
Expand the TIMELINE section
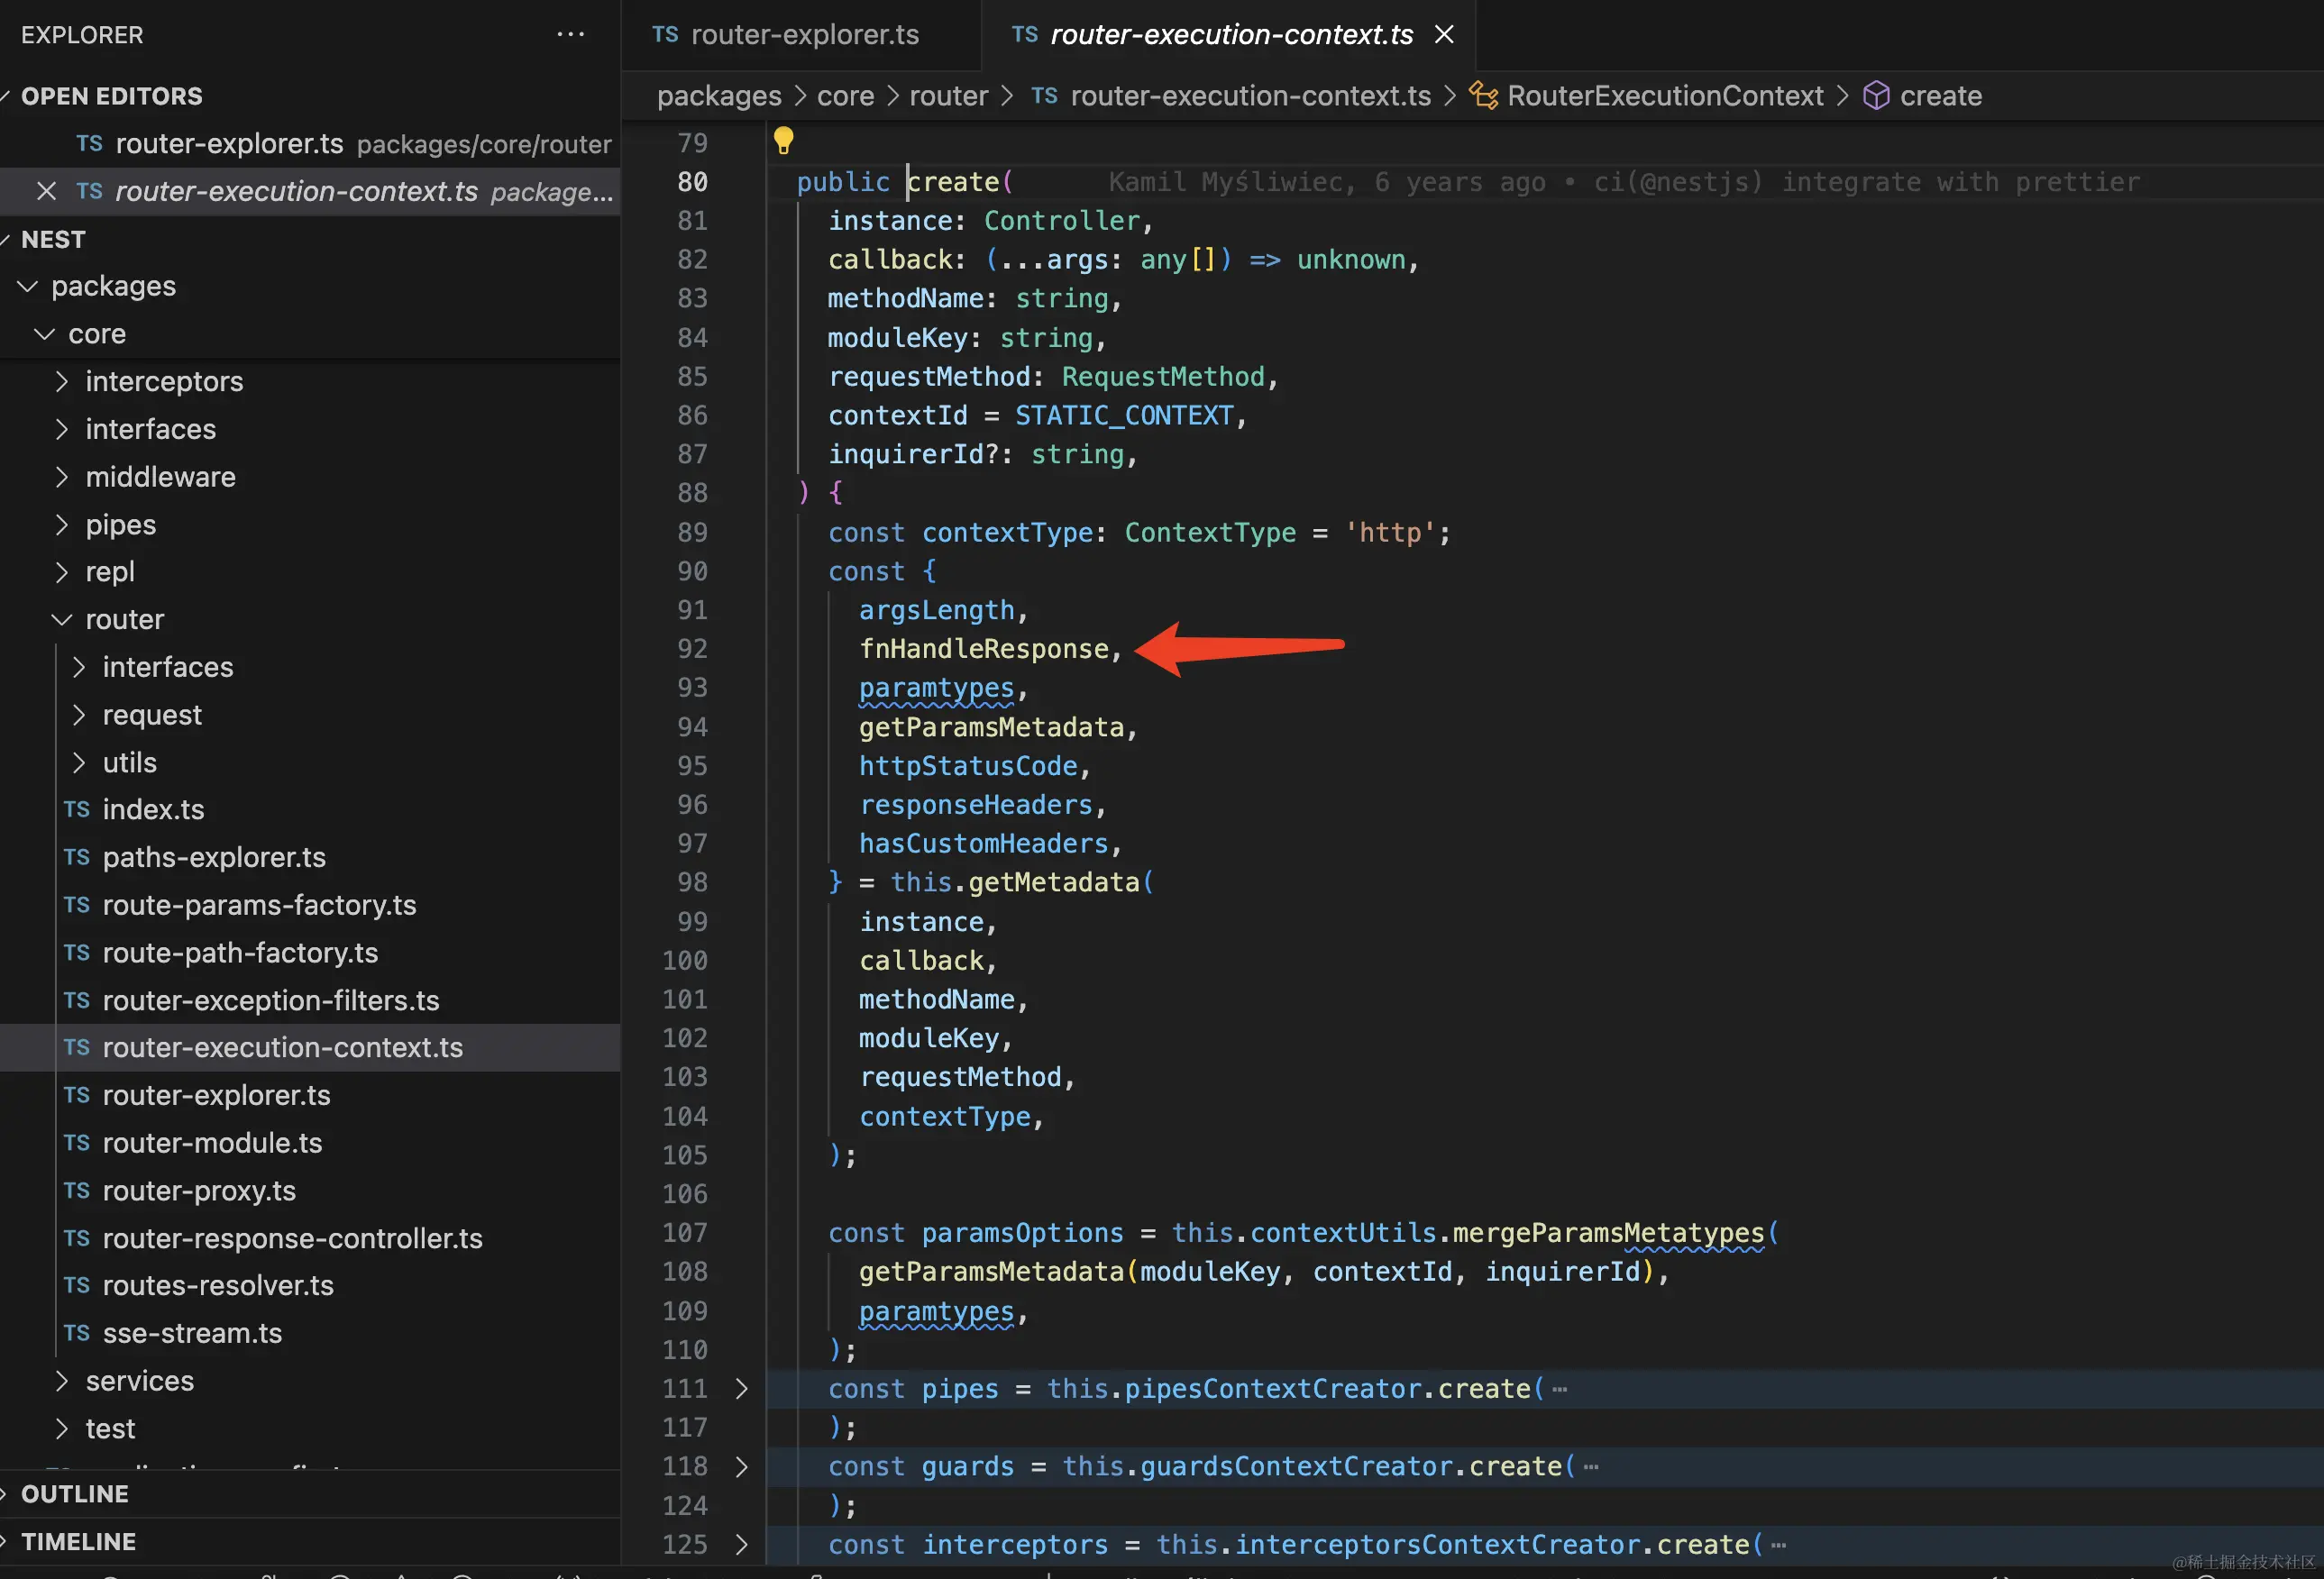tap(78, 1541)
